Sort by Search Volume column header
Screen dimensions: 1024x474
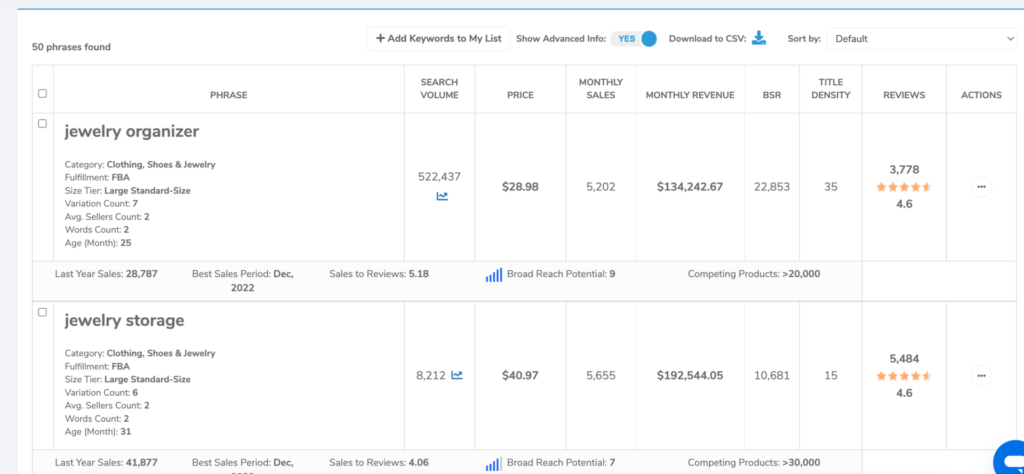tap(439, 89)
